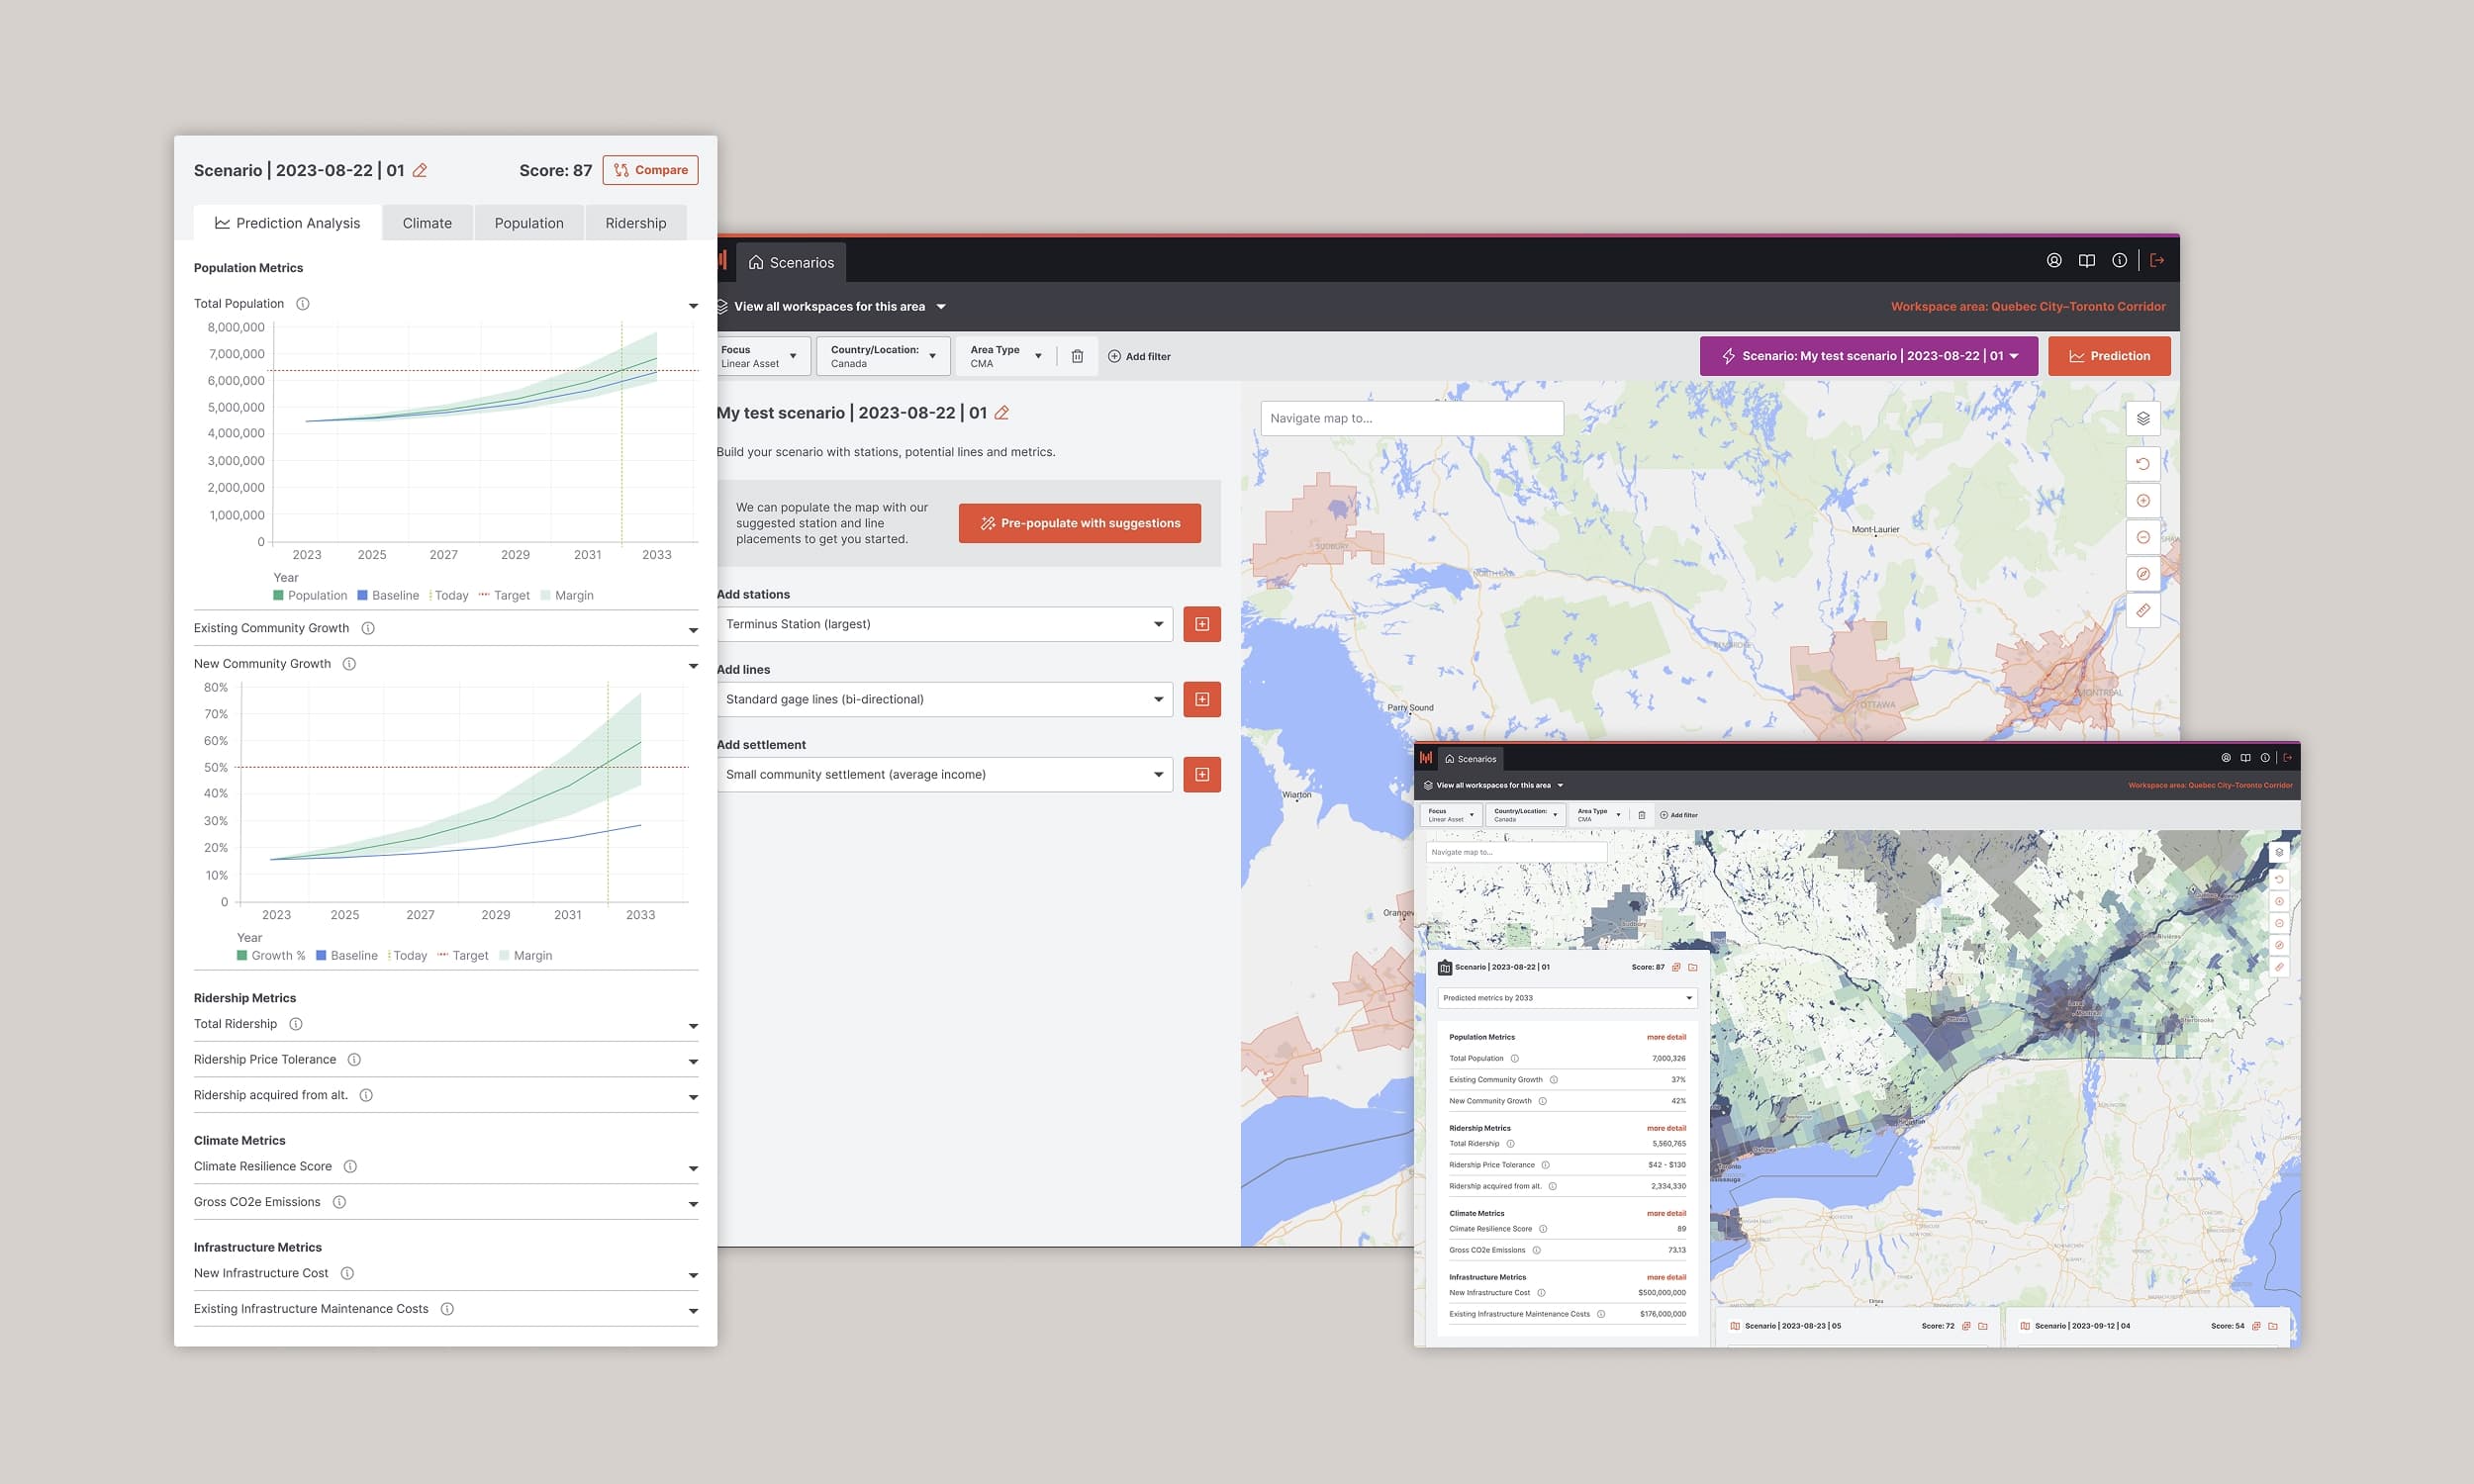Click the Navigate map to search field
The width and height of the screenshot is (2474, 1484).
click(x=1411, y=419)
